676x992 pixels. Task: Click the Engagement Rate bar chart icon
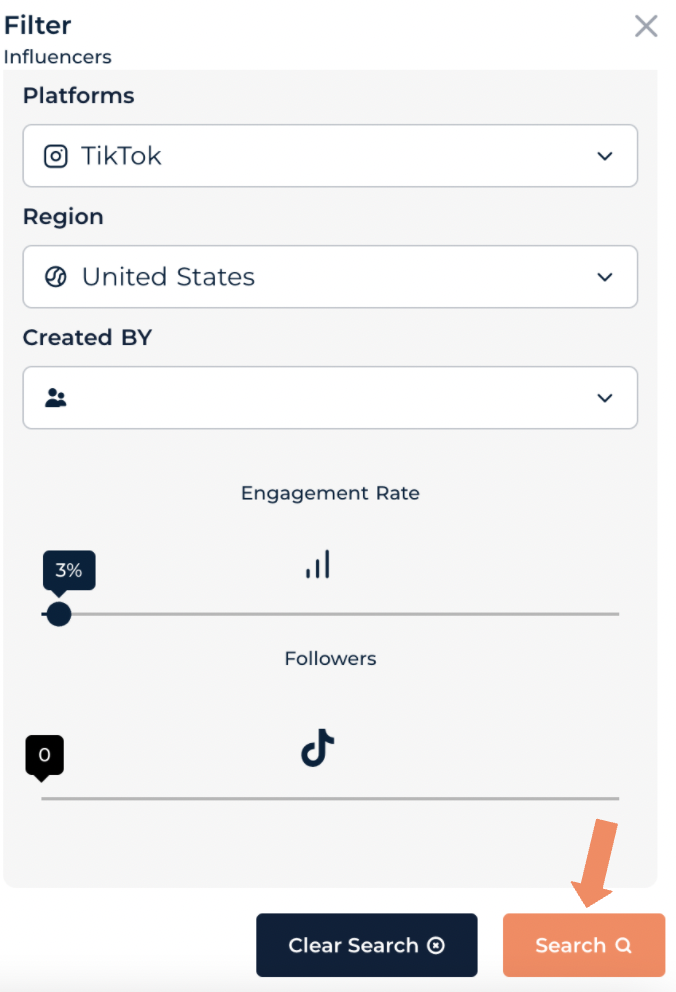point(317,564)
